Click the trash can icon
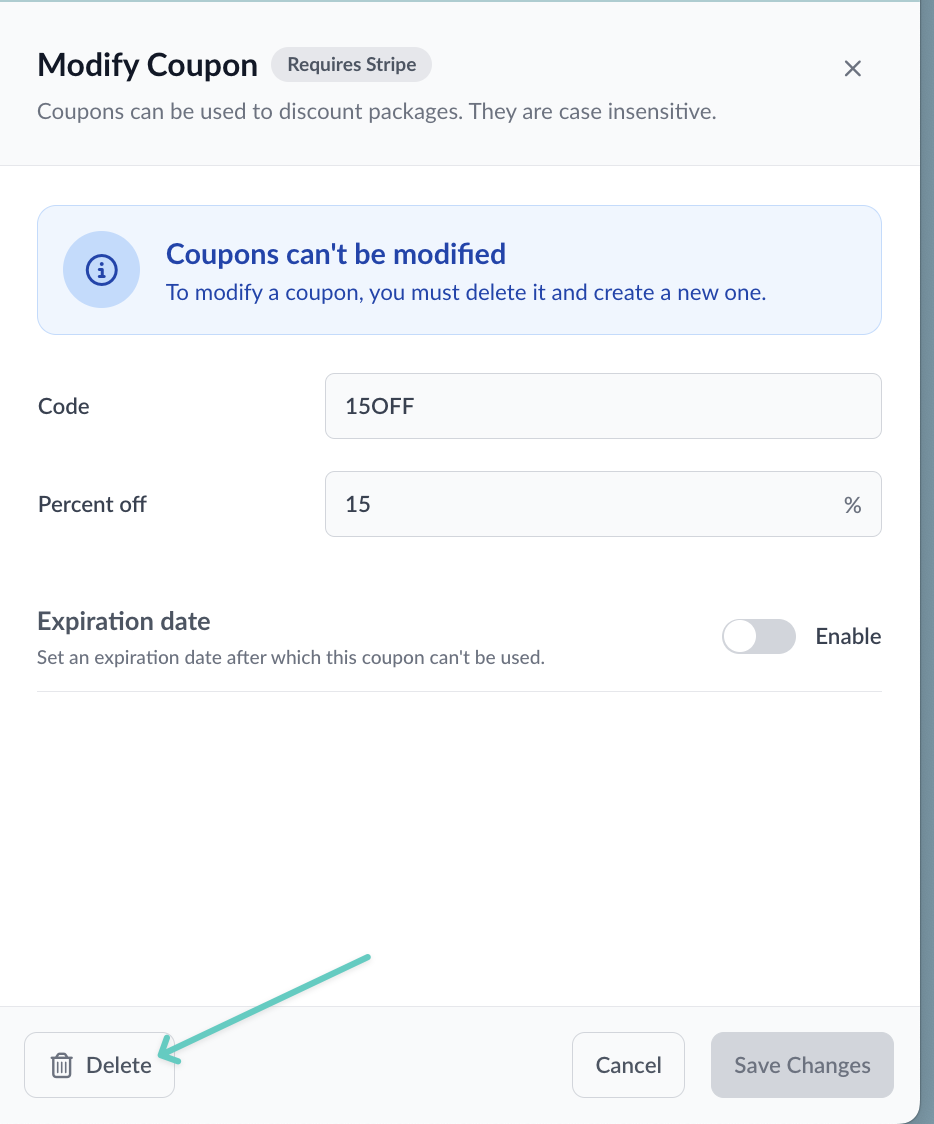 (62, 1066)
